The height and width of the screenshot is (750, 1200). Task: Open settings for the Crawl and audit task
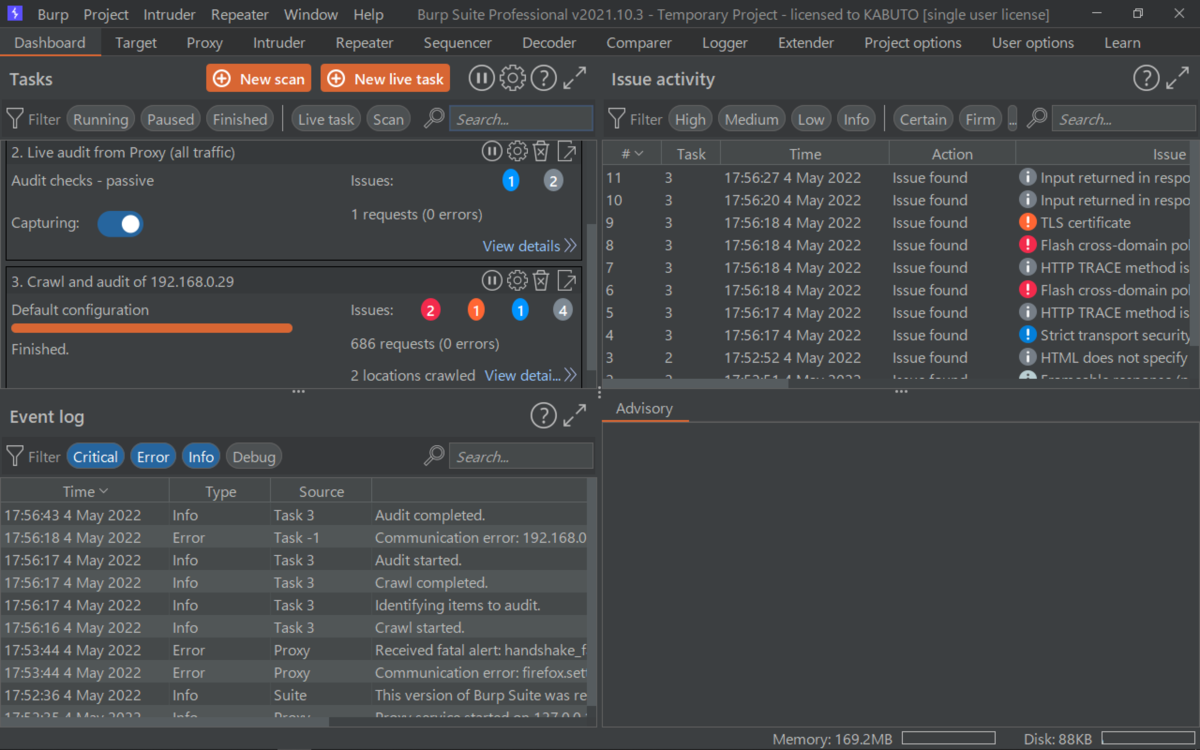[517, 281]
